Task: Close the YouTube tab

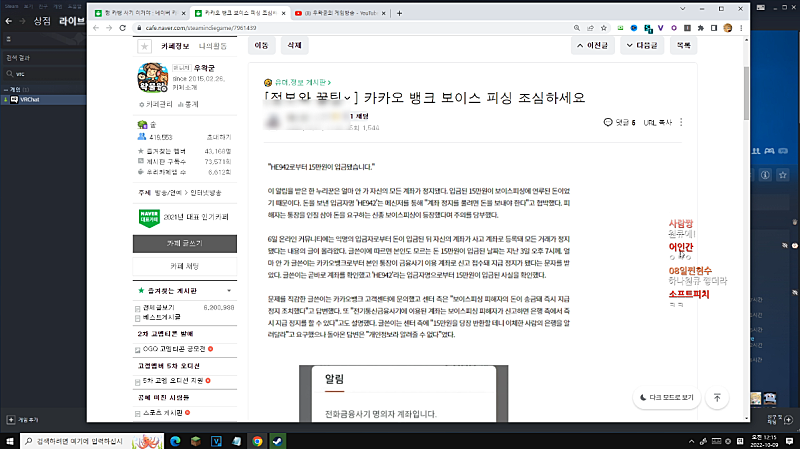Action: 384,13
